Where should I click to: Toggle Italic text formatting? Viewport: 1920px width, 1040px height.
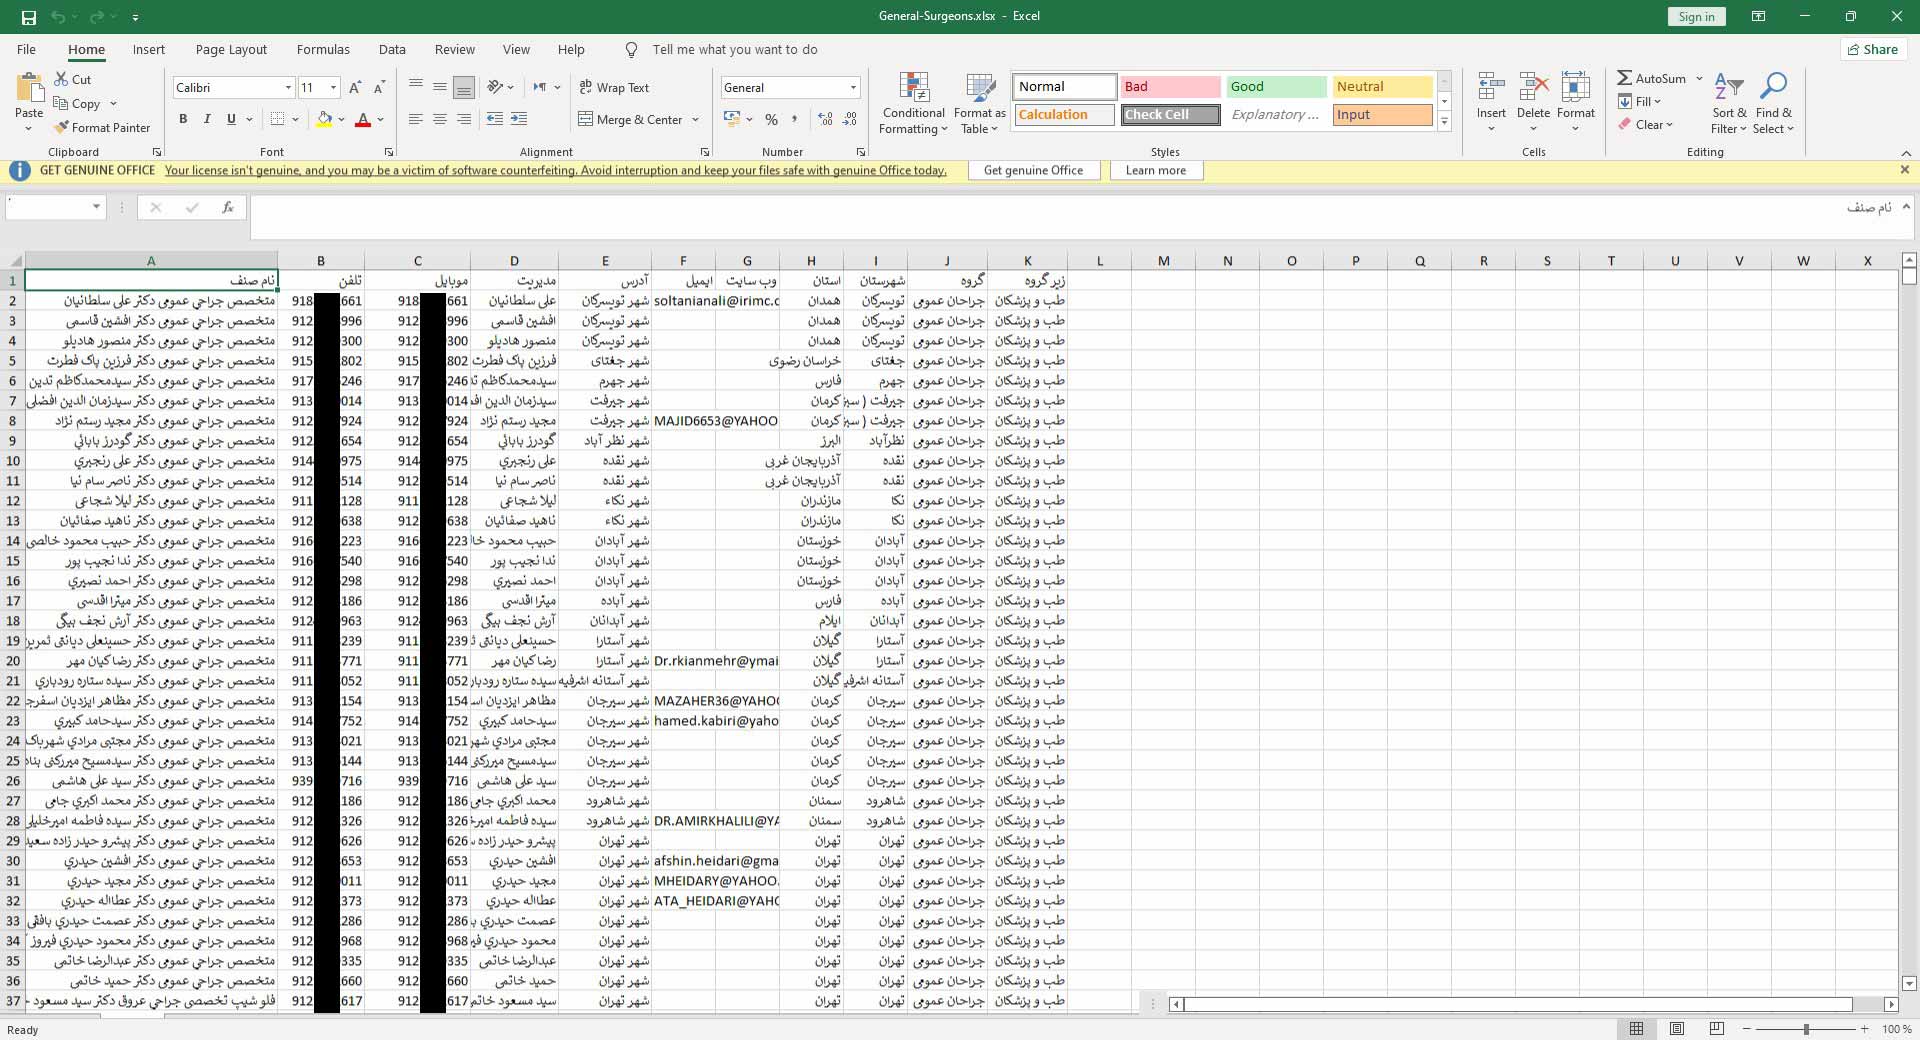coord(207,120)
